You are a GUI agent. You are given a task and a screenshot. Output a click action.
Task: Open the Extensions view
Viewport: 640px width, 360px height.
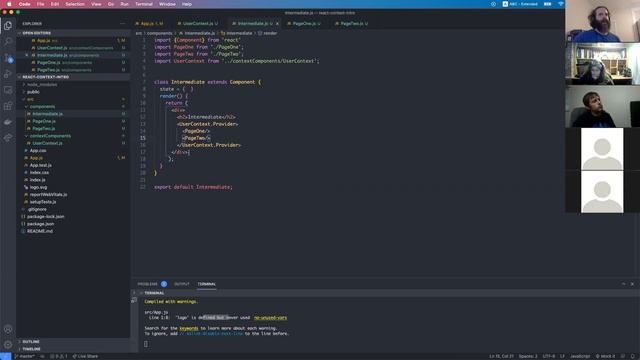click(x=8, y=106)
